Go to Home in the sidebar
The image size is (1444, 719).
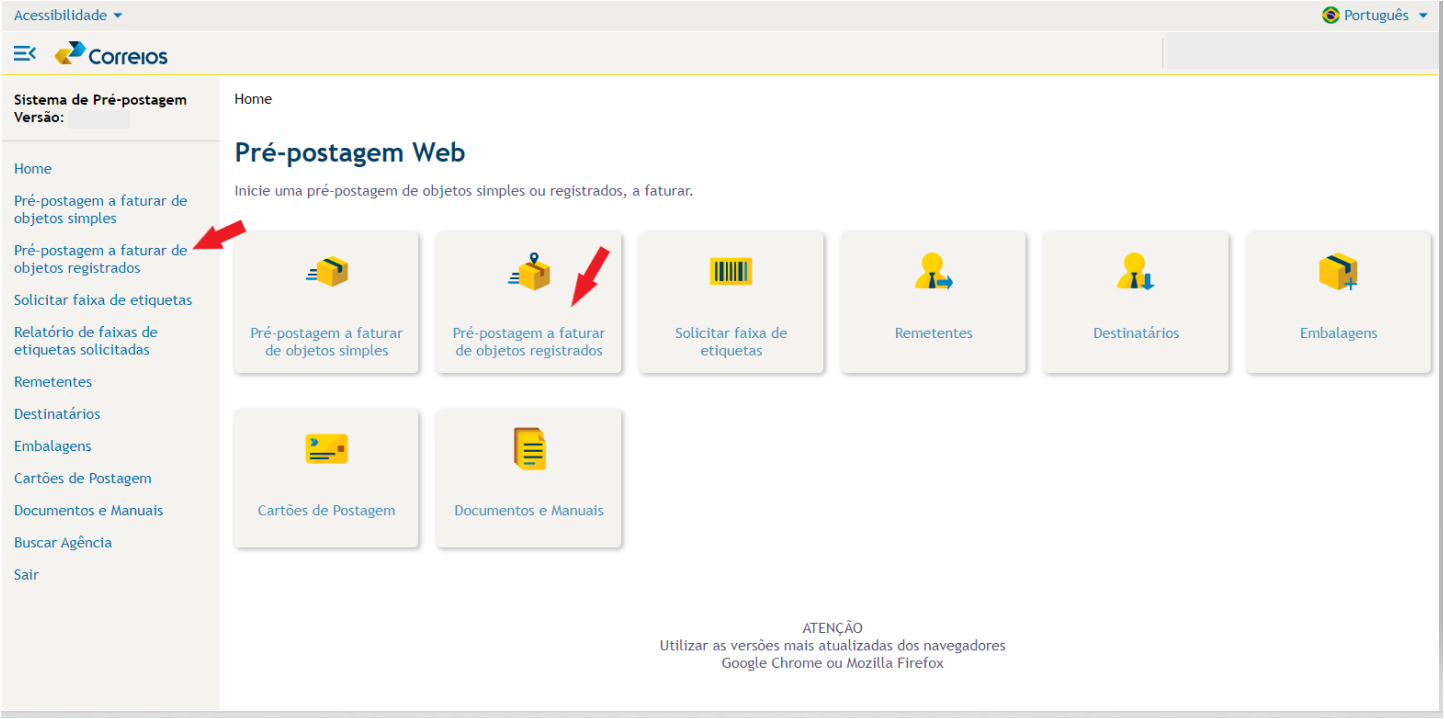(33, 169)
